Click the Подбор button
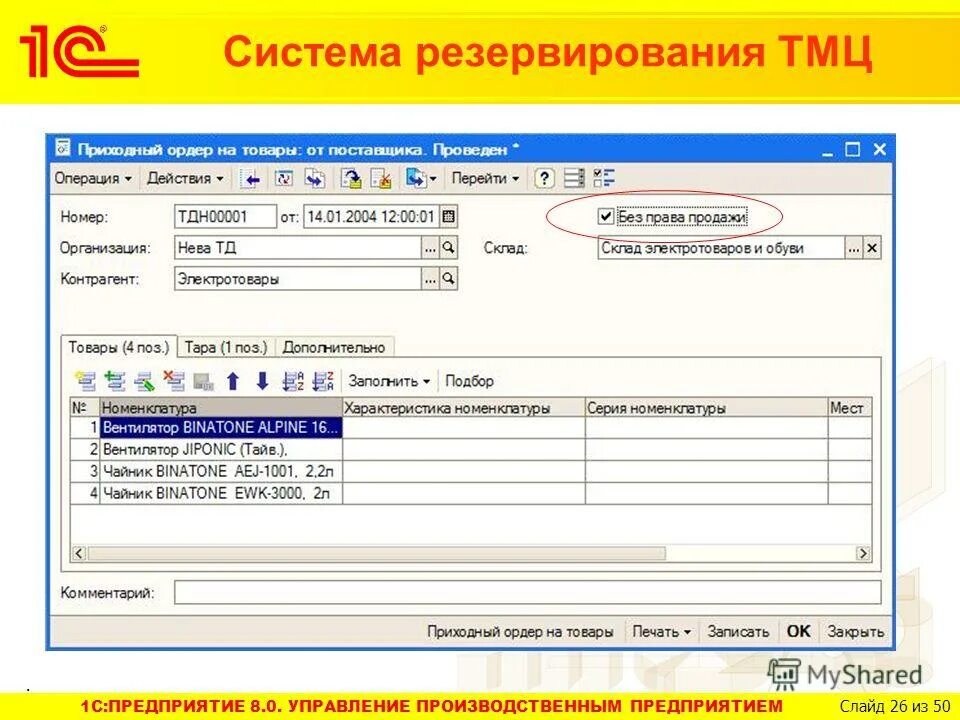This screenshot has width=960, height=720. [x=469, y=381]
